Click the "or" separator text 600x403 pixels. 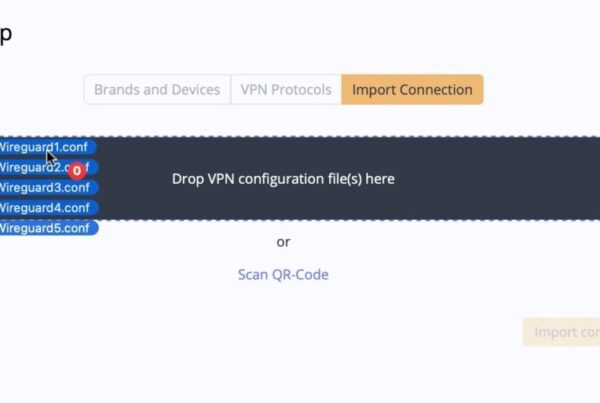point(283,241)
